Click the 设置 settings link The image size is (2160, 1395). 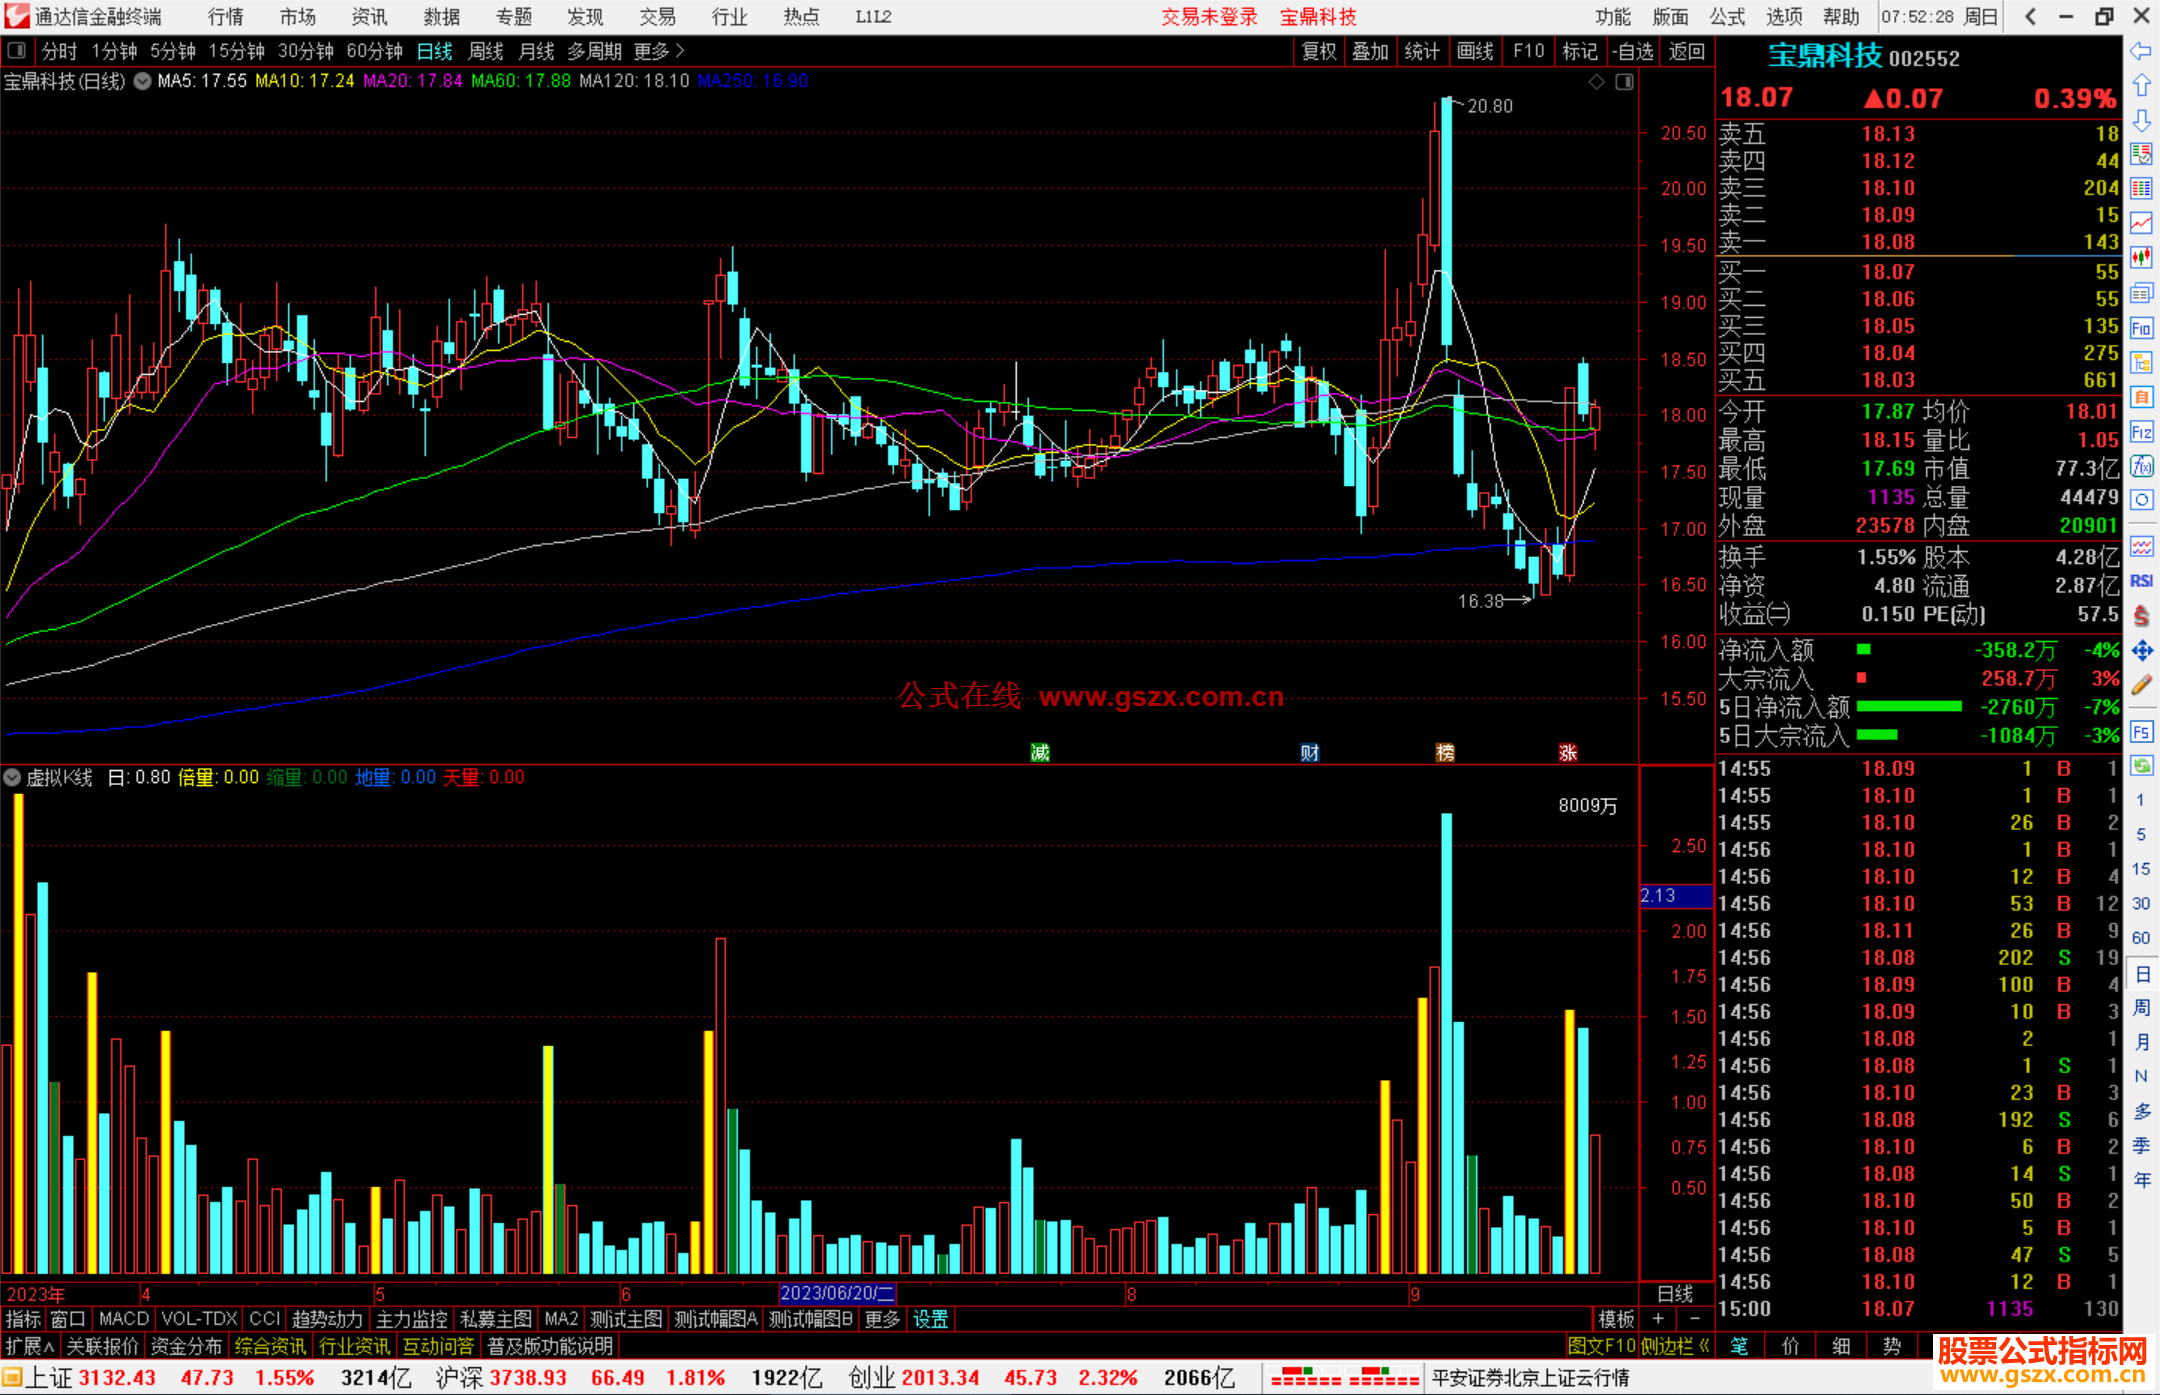tap(930, 1319)
